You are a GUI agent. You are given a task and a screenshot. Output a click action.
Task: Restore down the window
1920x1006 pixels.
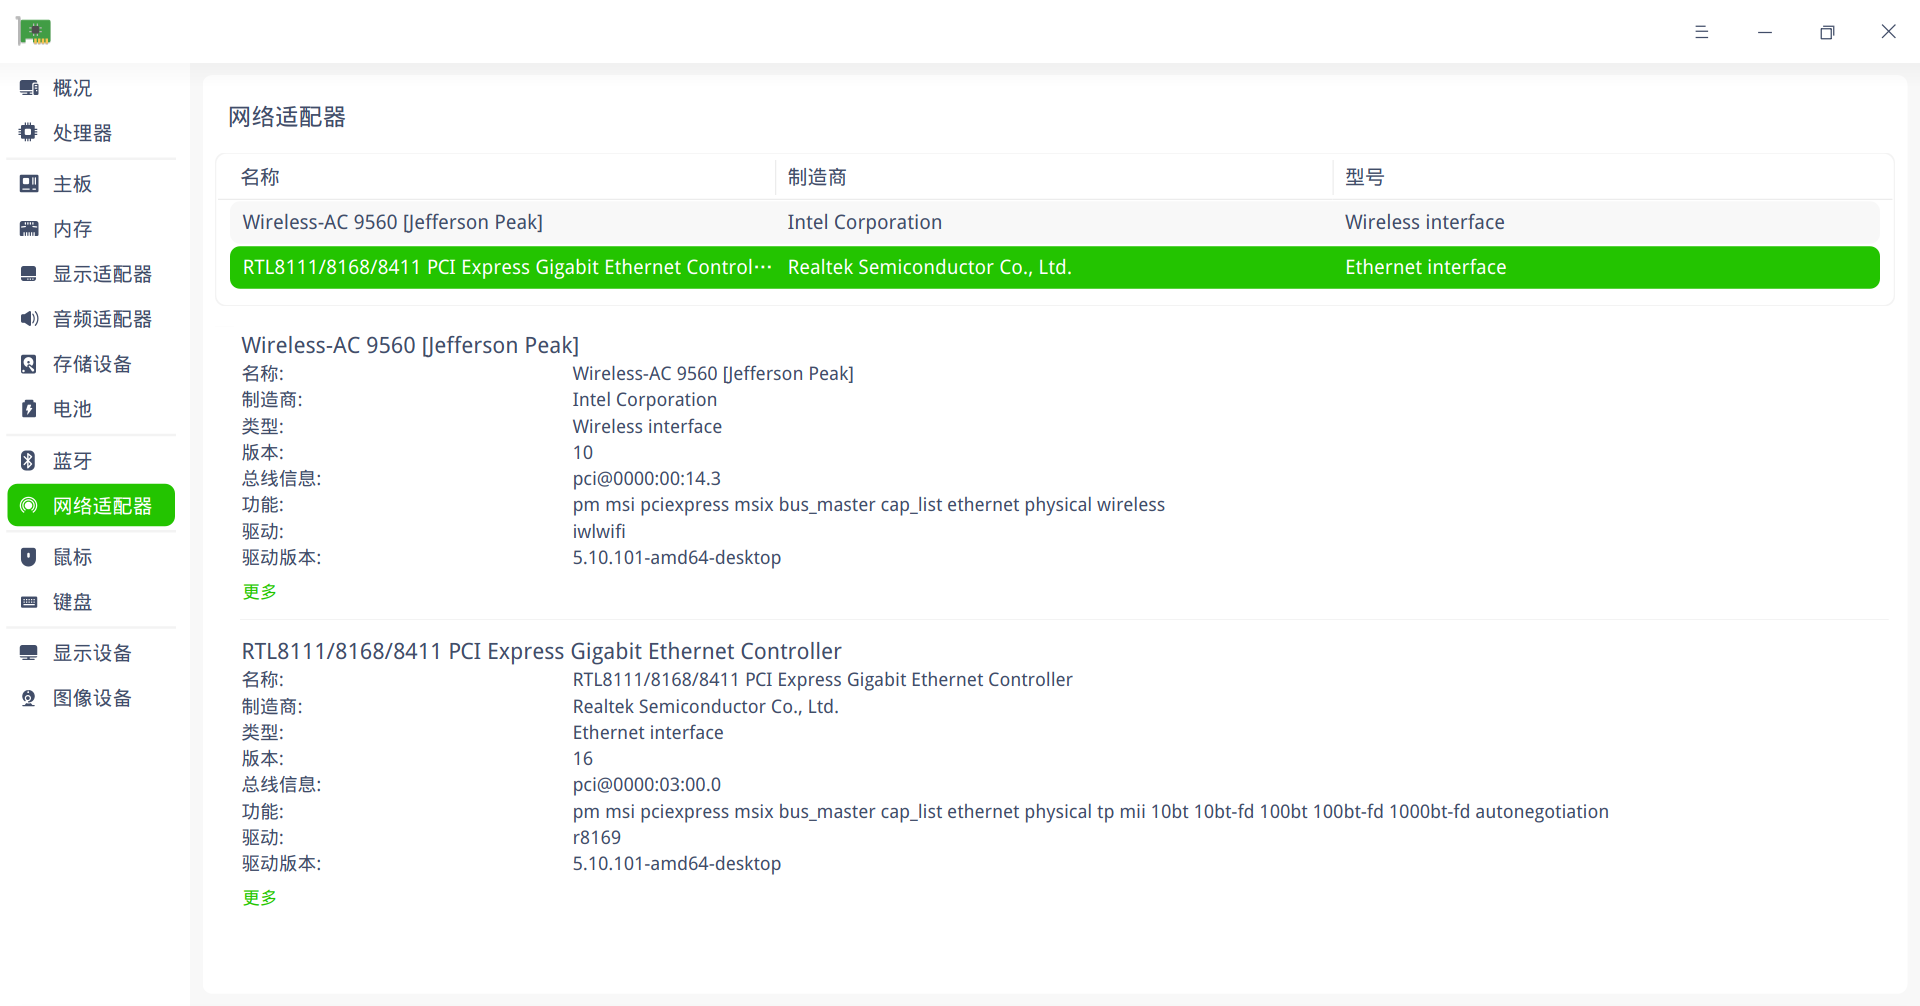[x=1827, y=32]
